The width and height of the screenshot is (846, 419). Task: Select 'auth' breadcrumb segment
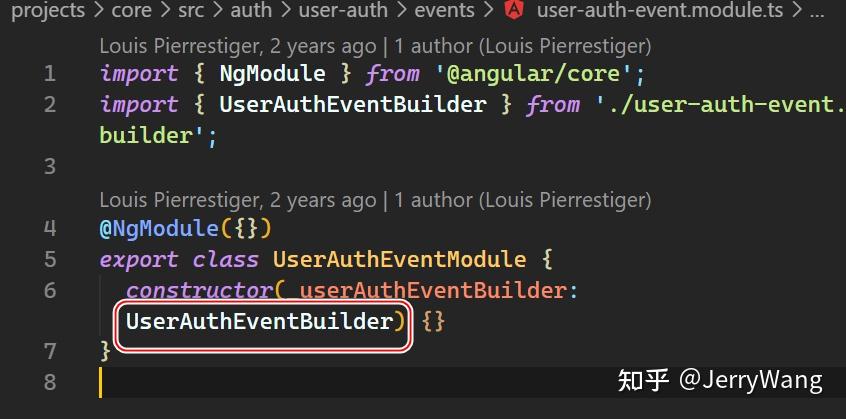coord(251,11)
